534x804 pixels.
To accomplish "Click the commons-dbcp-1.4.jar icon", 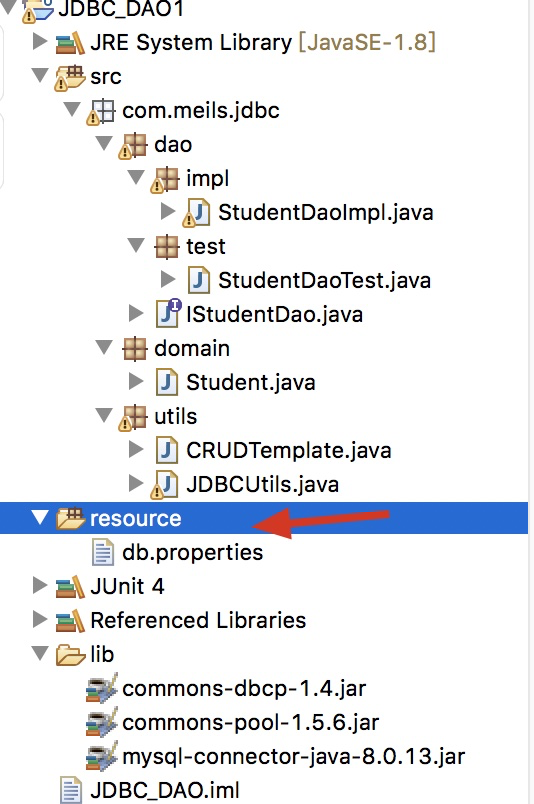I will (102, 688).
